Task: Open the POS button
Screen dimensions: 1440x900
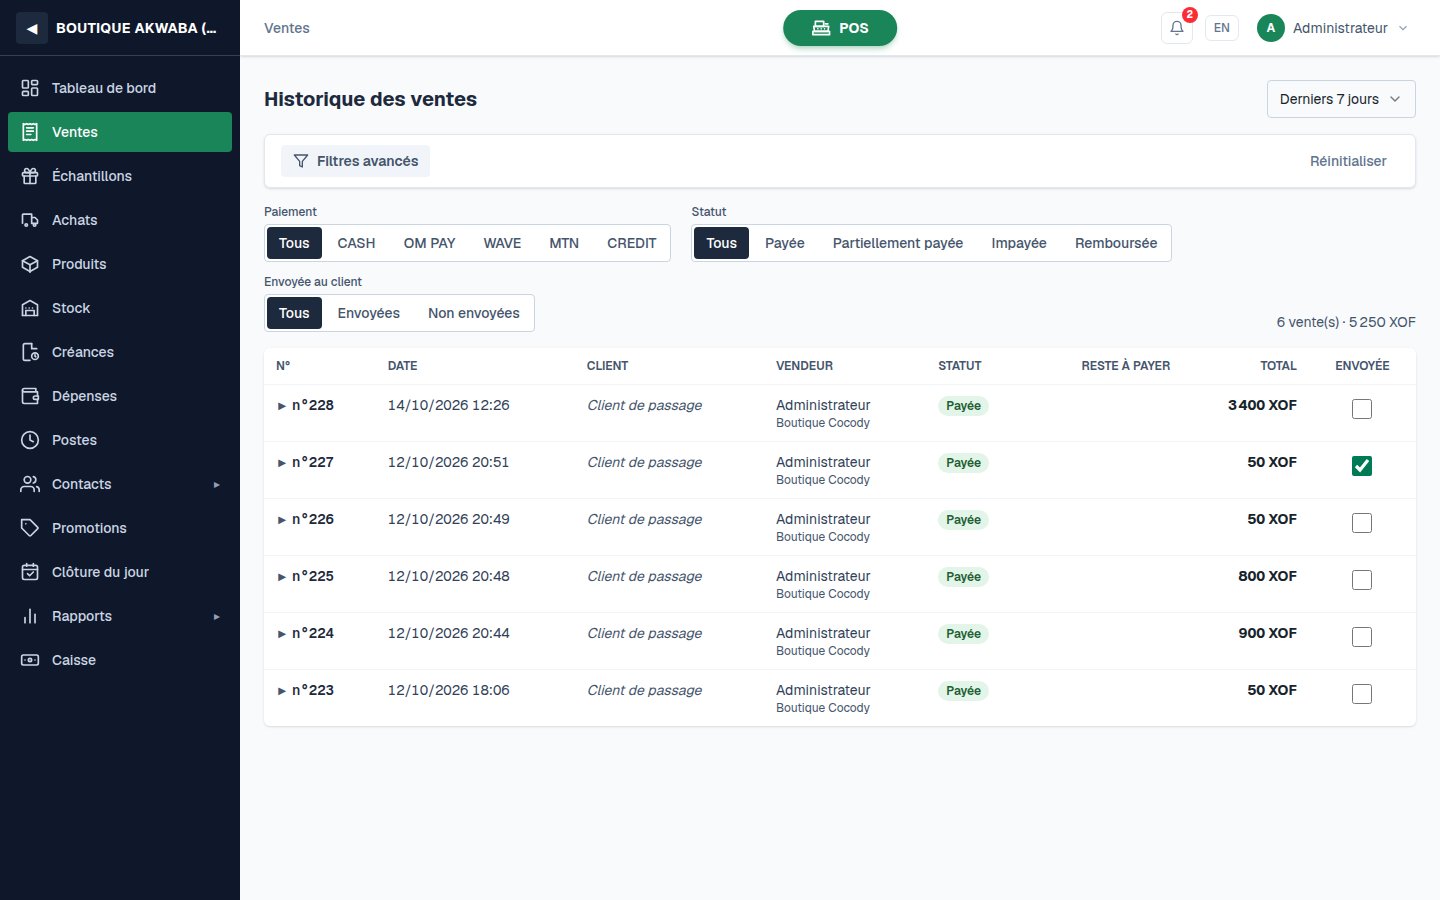Action: click(x=840, y=28)
